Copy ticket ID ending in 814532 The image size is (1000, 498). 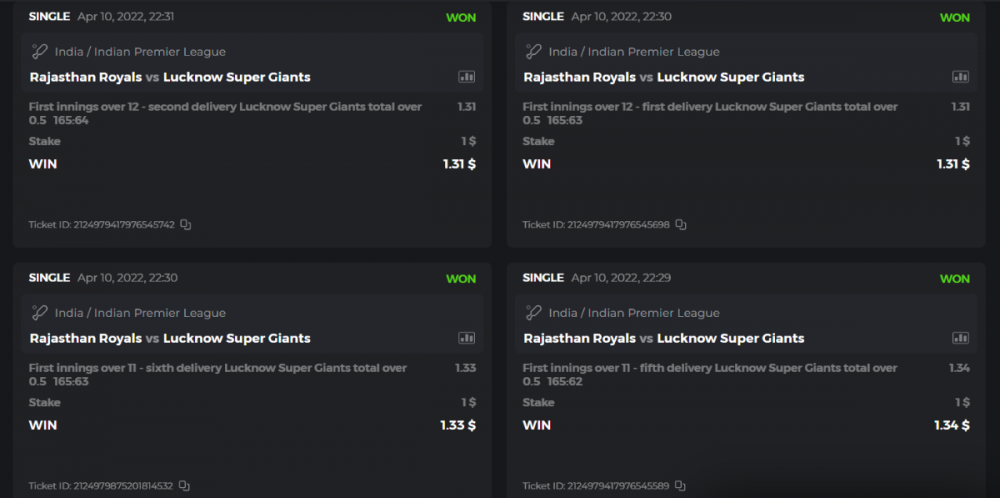point(184,486)
